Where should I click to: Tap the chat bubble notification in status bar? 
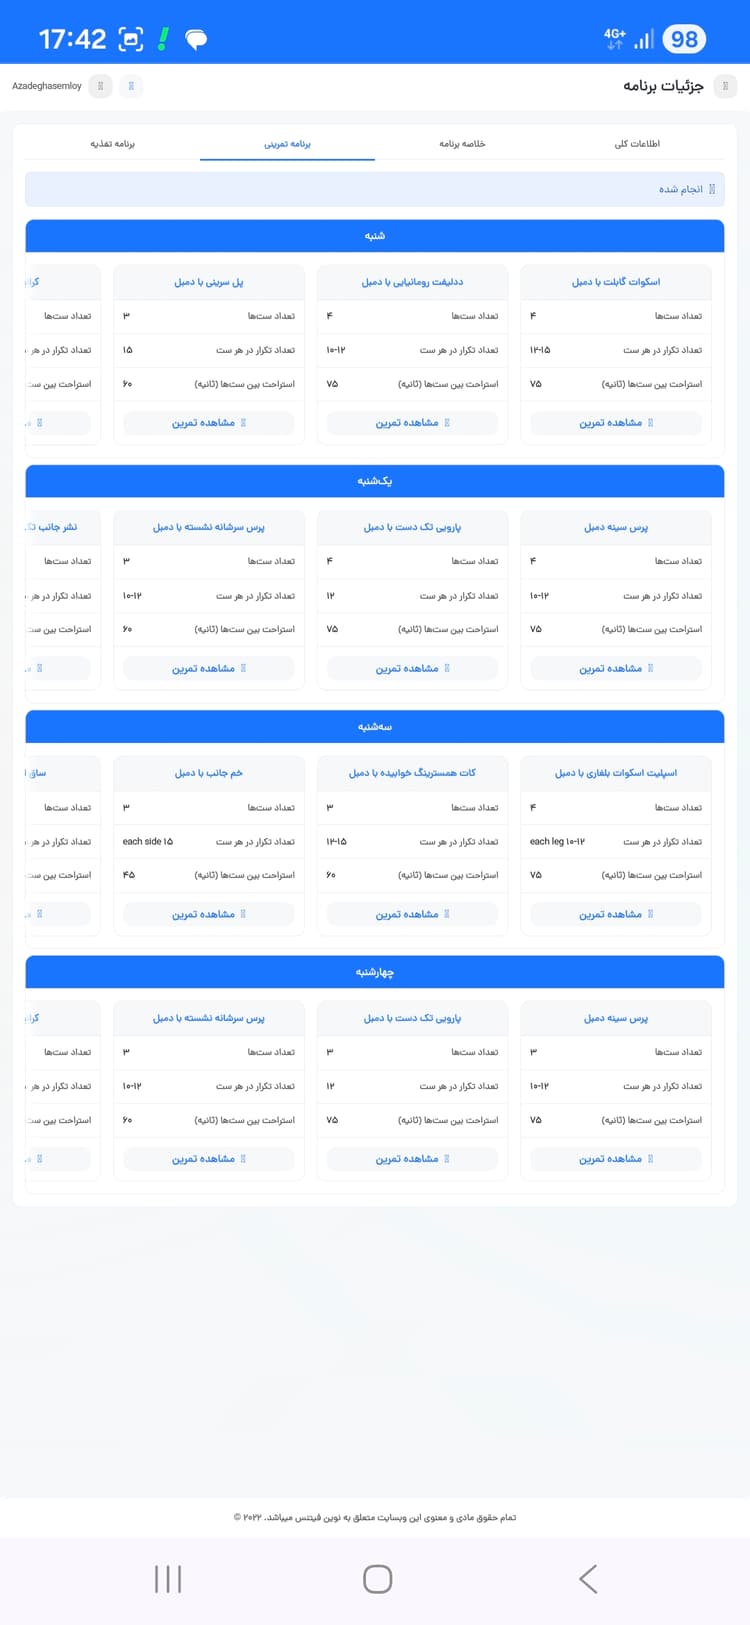(197, 39)
